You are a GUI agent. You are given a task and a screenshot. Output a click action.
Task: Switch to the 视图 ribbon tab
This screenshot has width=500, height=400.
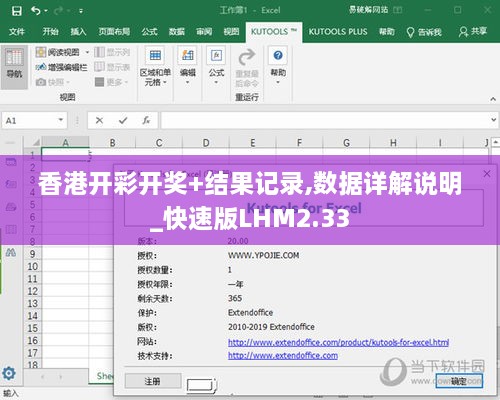(231, 32)
